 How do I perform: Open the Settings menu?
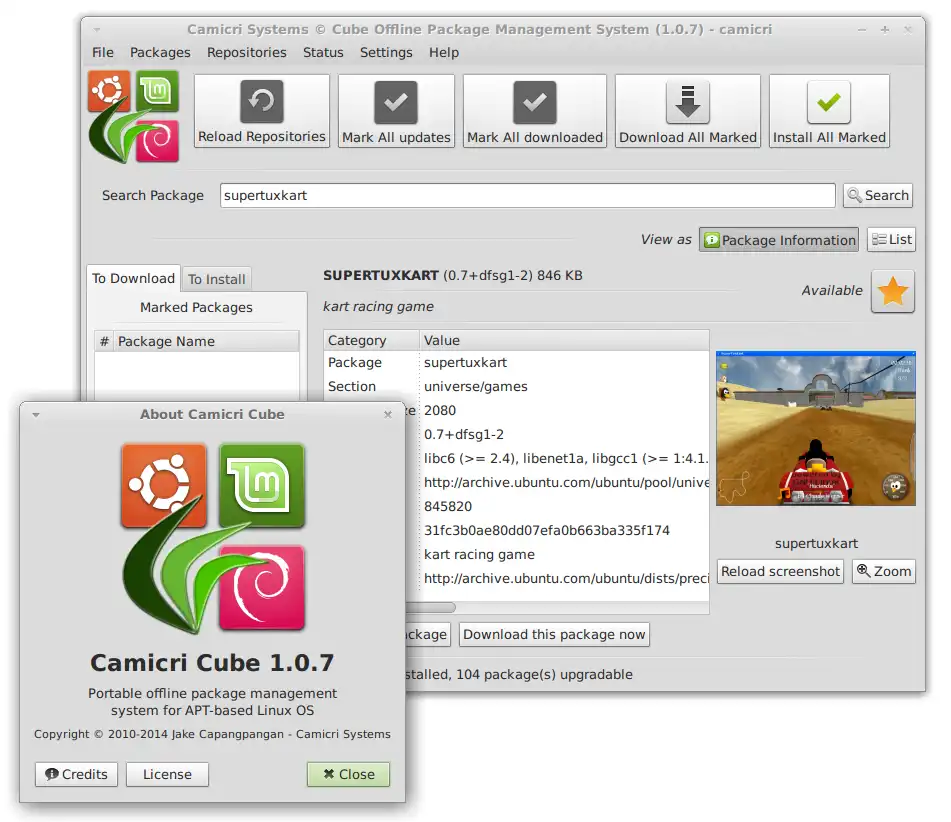(386, 53)
